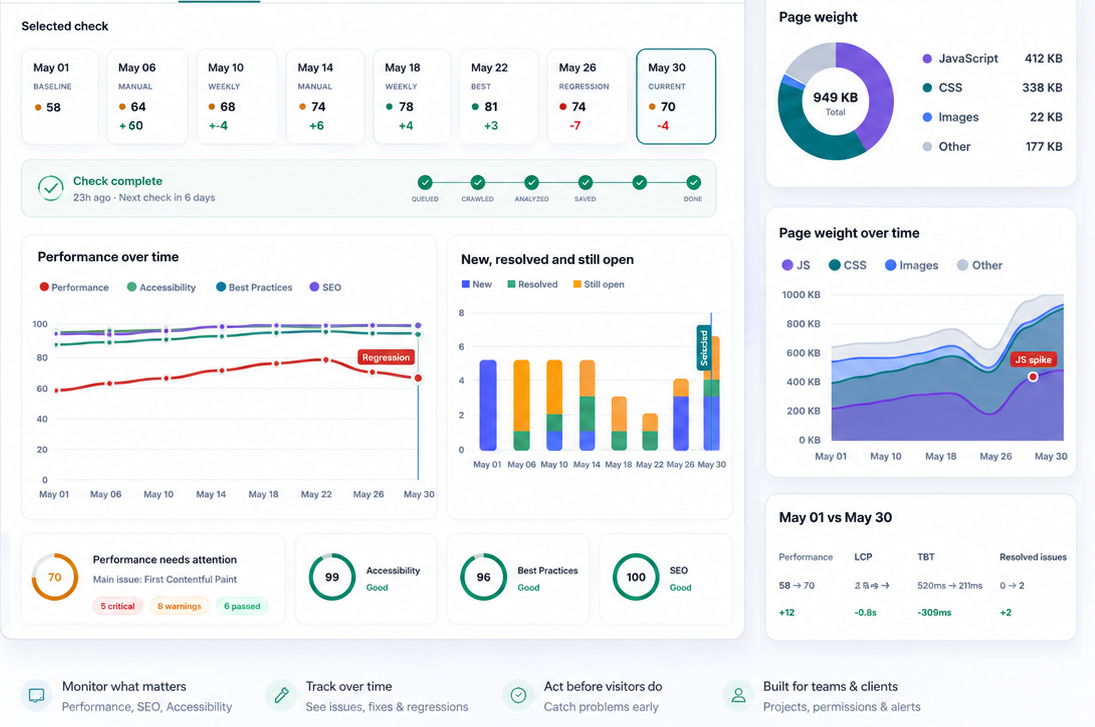Click the 177 KB Other value
1095x727 pixels.
click(x=1043, y=147)
